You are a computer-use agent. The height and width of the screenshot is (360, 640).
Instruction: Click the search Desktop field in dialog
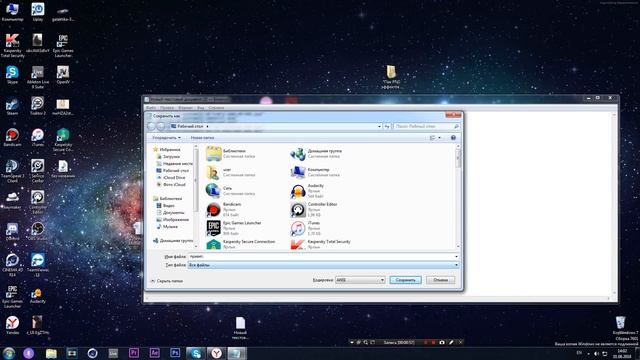(427, 127)
